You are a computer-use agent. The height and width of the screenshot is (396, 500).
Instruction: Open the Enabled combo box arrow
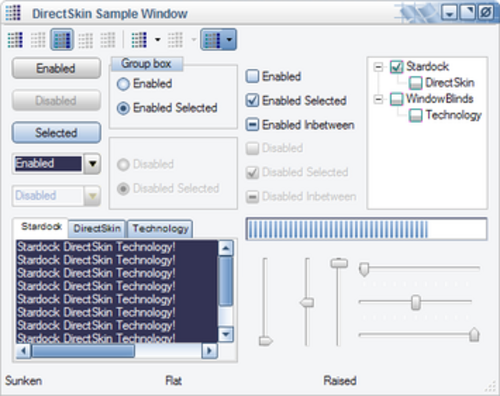(x=92, y=164)
